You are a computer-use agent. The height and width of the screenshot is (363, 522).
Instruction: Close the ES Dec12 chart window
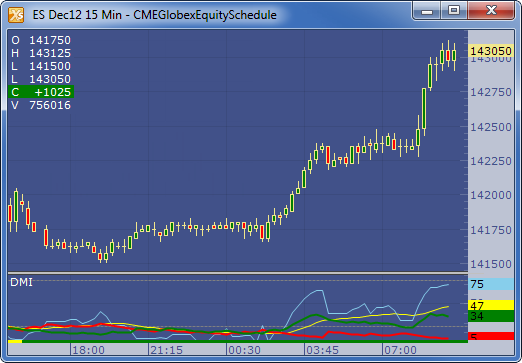tap(491, 11)
